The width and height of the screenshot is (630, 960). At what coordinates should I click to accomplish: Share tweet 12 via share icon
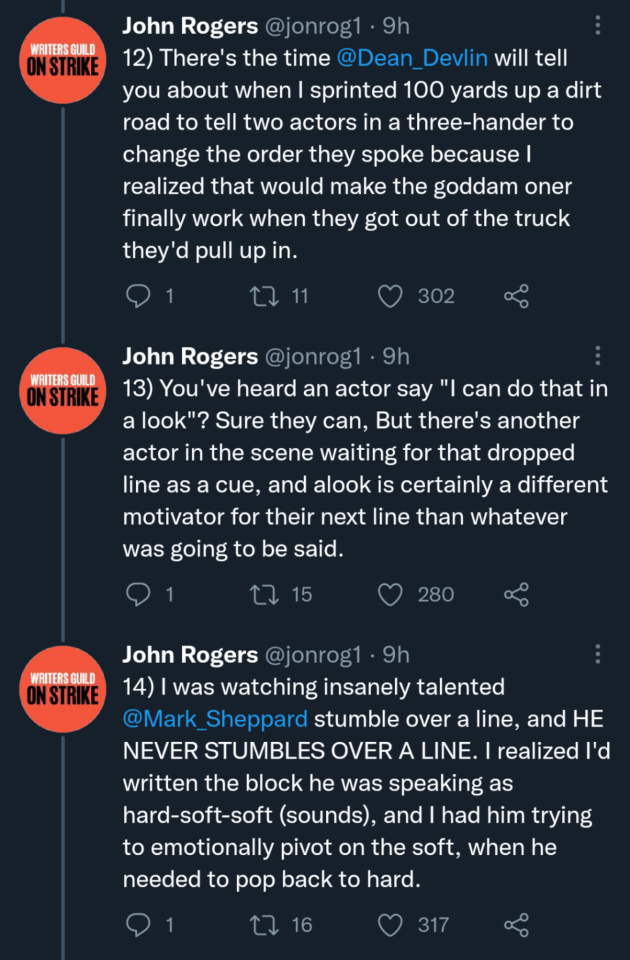point(516,296)
